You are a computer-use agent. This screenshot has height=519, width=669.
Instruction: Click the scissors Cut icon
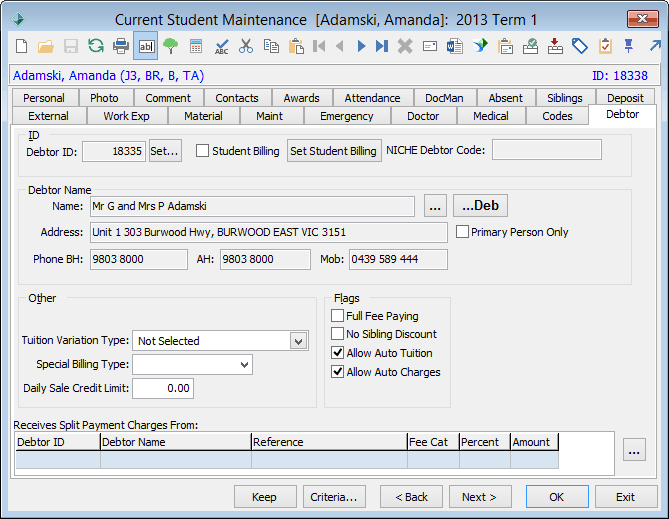pyautogui.click(x=246, y=46)
